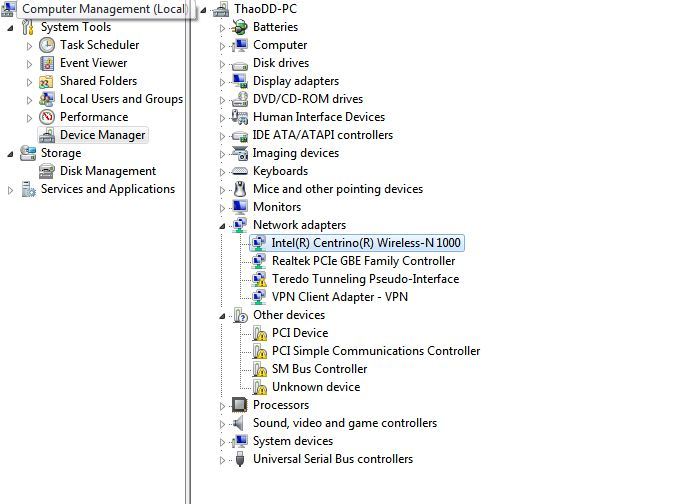Click the Services and Applications icon
This screenshot has width=700, height=504.
click(x=28, y=189)
